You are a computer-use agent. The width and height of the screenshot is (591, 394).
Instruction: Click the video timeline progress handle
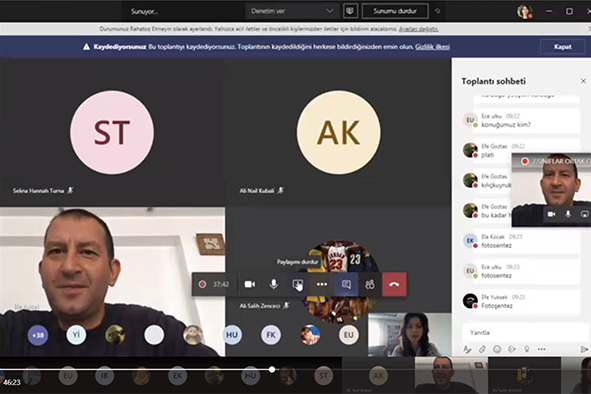tap(272, 369)
